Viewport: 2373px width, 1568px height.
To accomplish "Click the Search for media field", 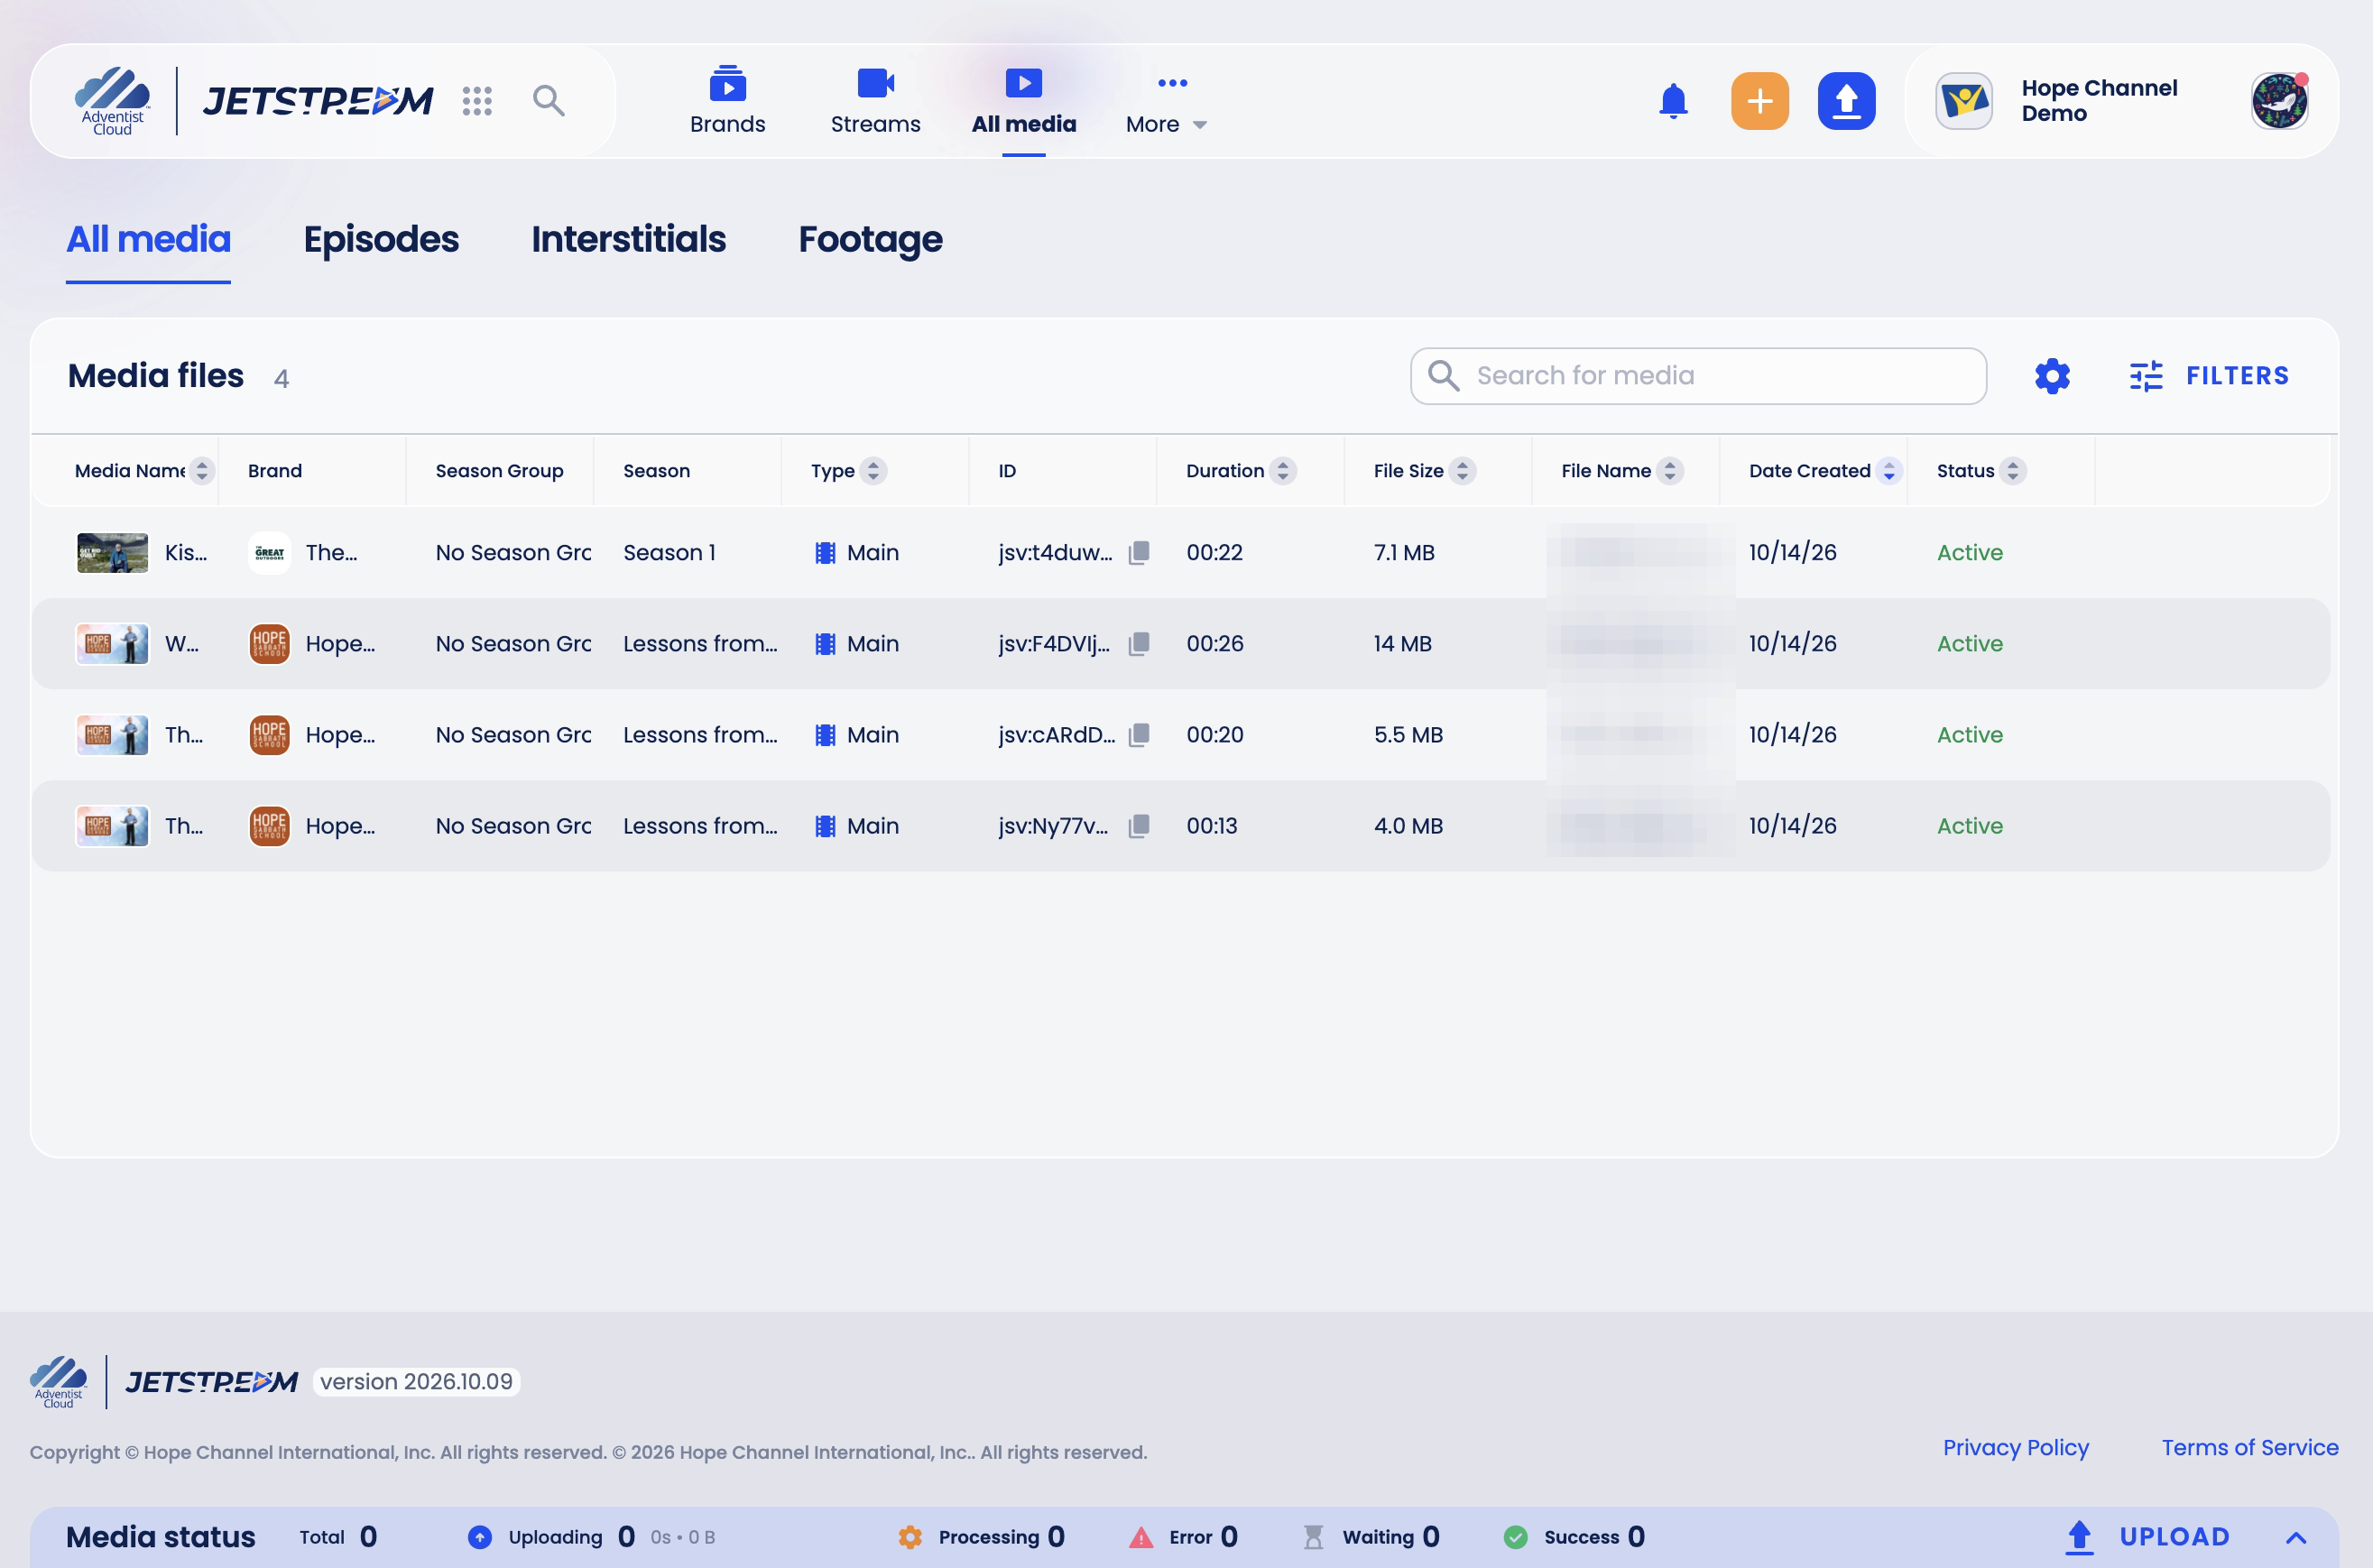I will tap(1698, 376).
